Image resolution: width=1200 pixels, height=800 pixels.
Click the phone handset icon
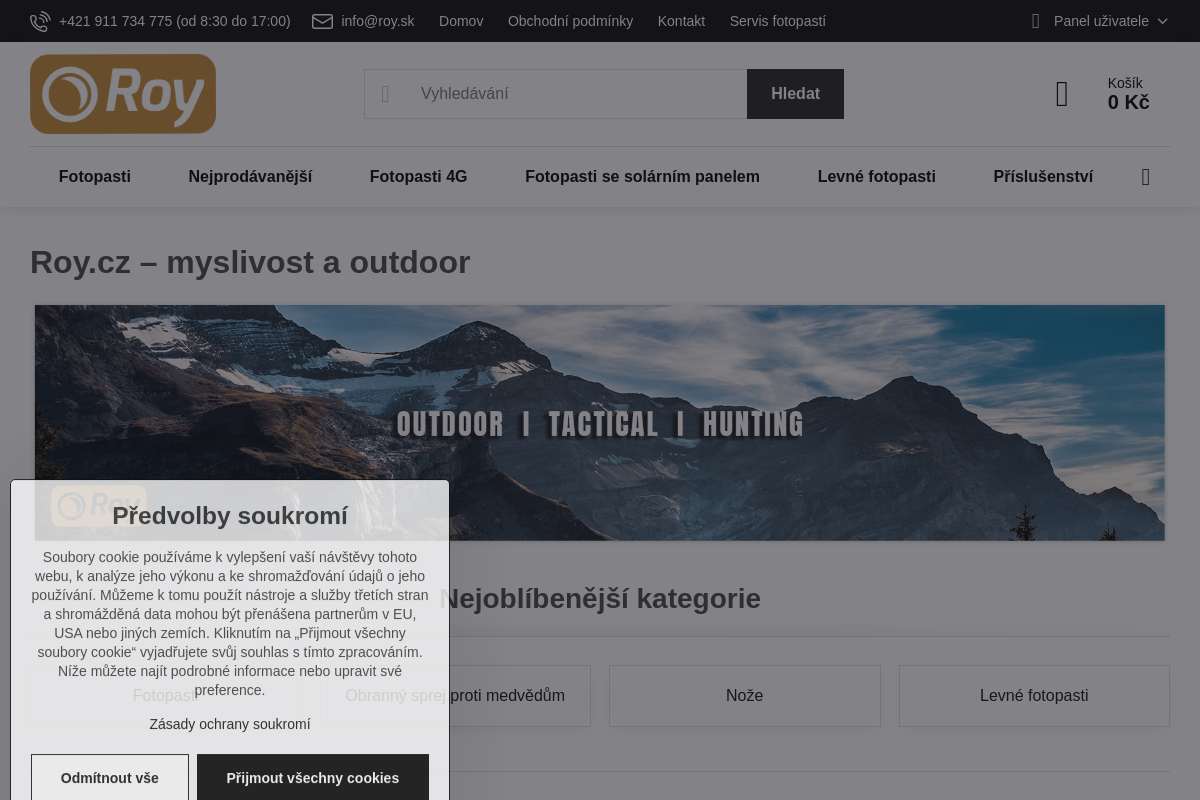tap(40, 21)
